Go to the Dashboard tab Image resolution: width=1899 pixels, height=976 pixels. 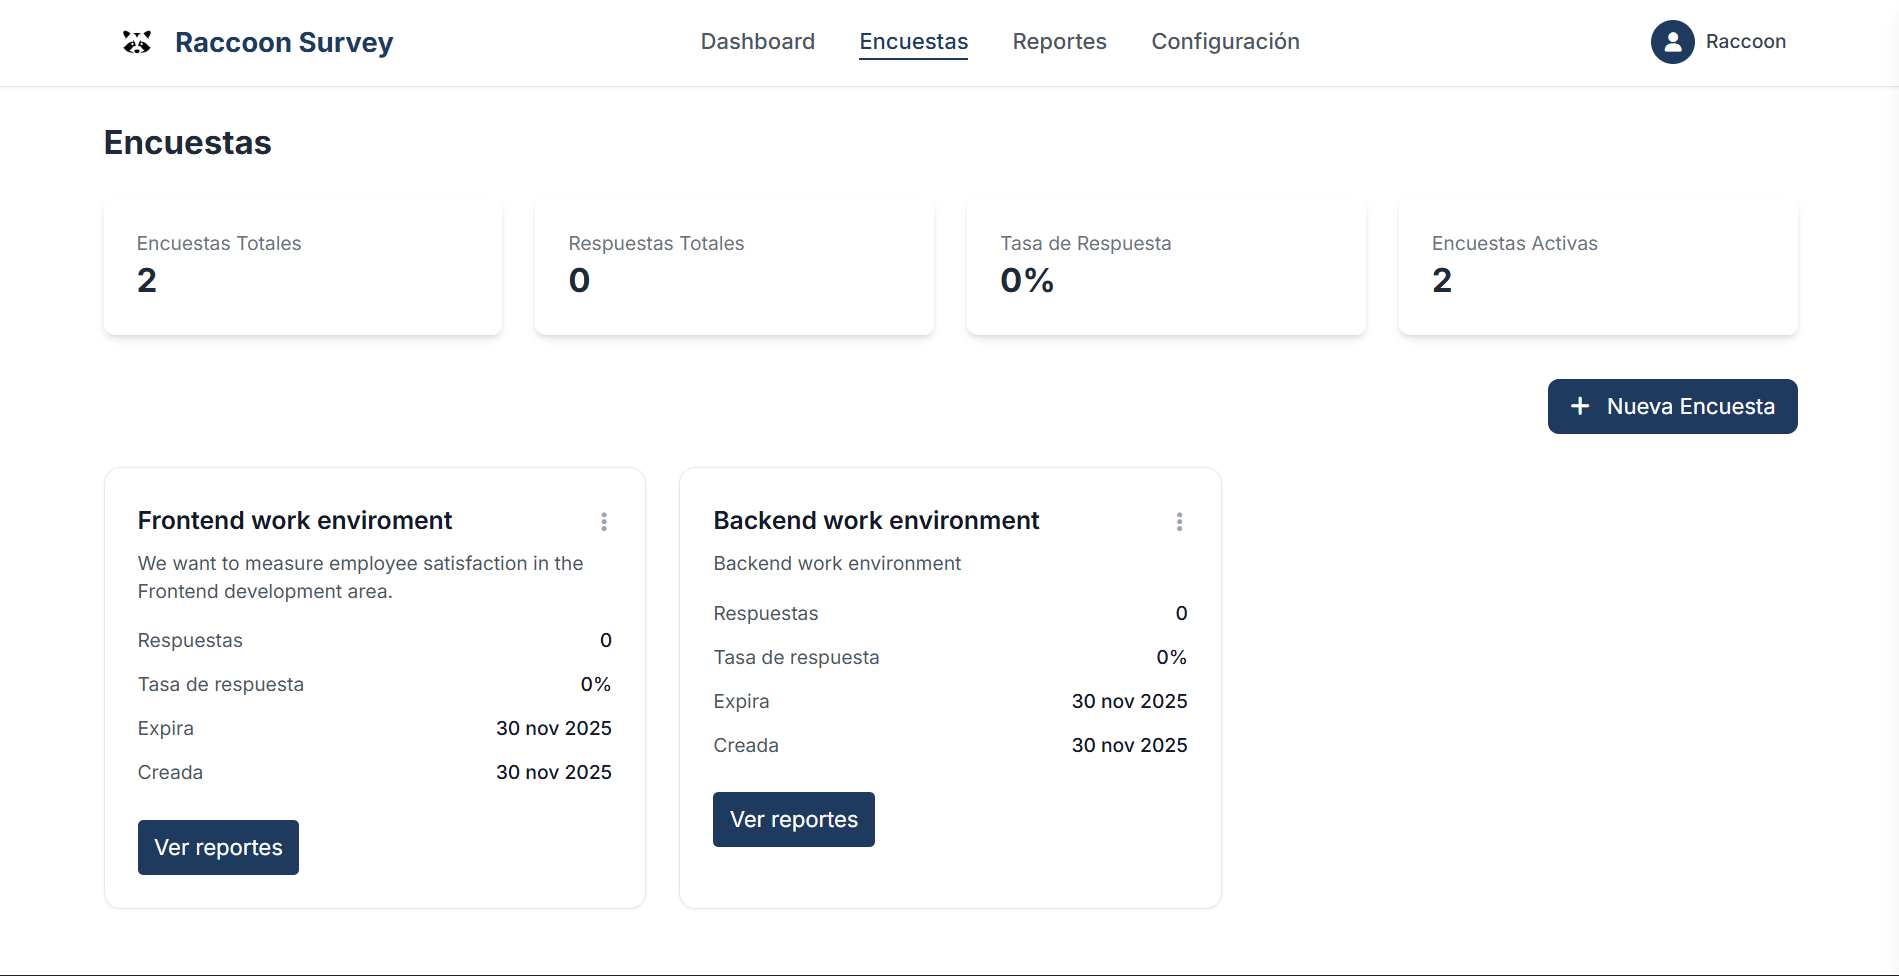[757, 42]
